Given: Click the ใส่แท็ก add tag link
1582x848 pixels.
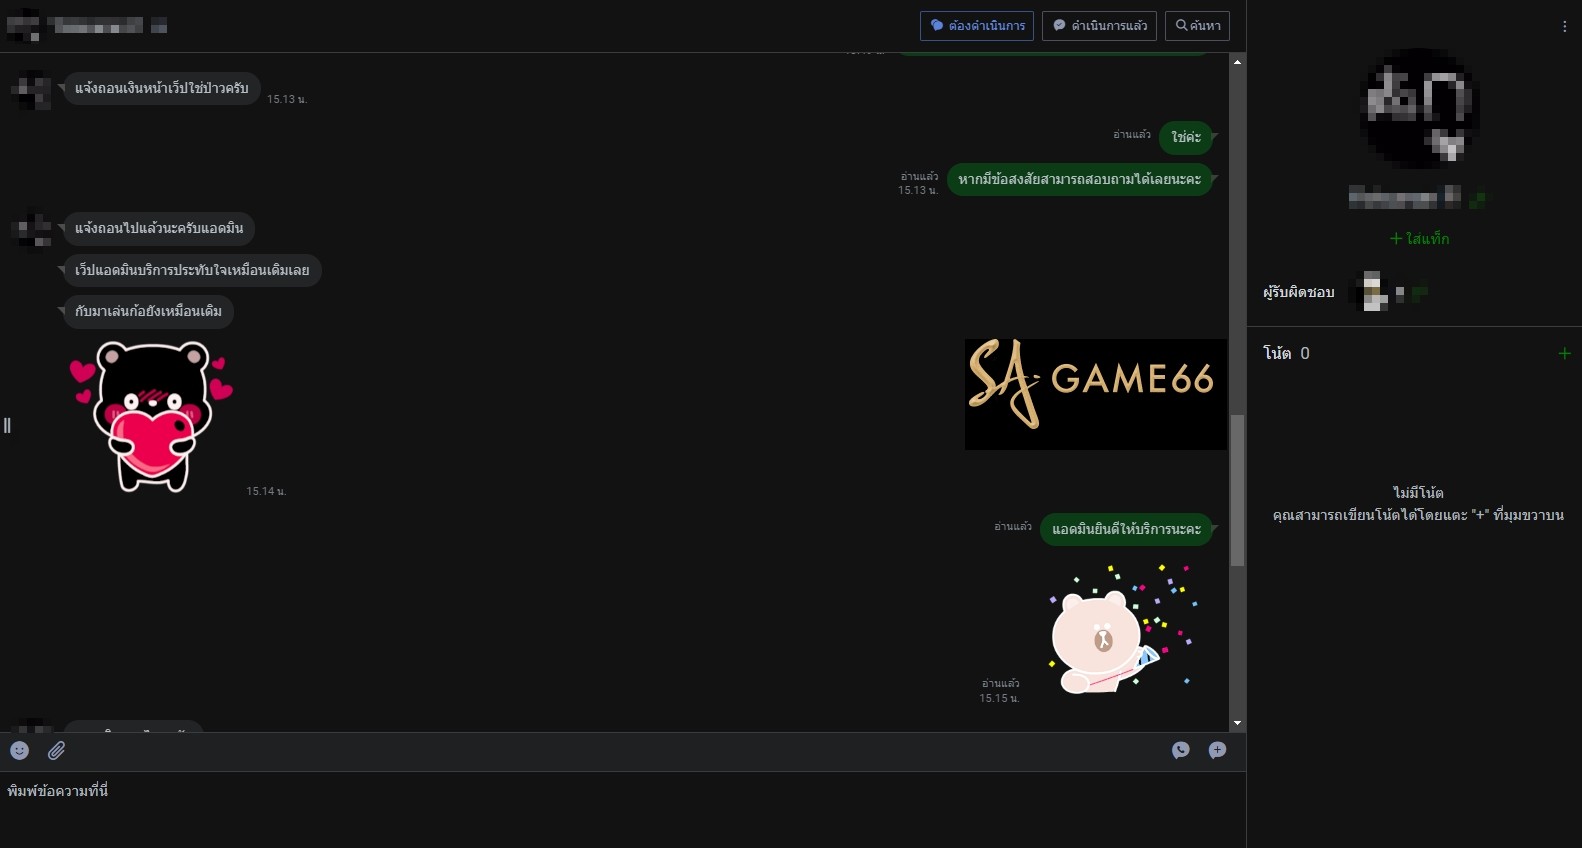Looking at the screenshot, I should point(1419,239).
